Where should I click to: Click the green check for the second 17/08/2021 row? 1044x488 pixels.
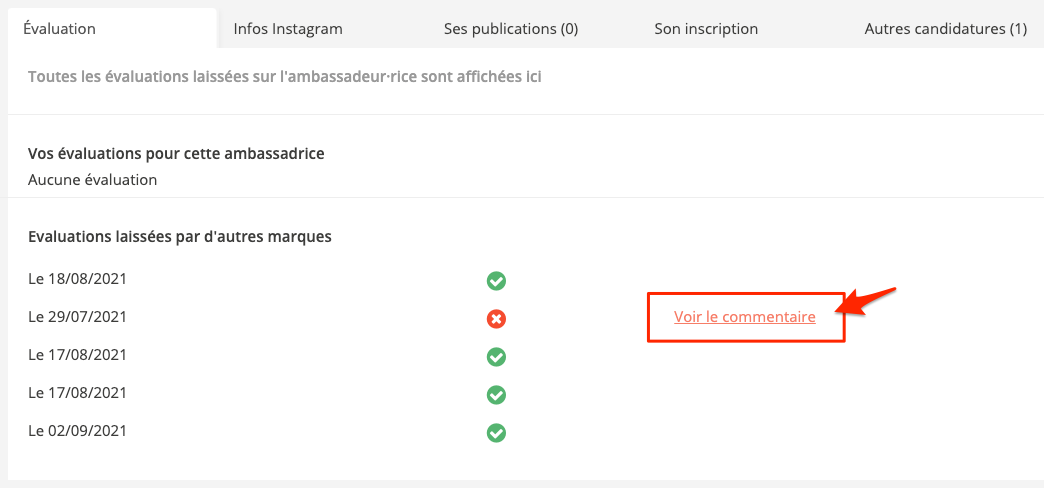pos(496,395)
